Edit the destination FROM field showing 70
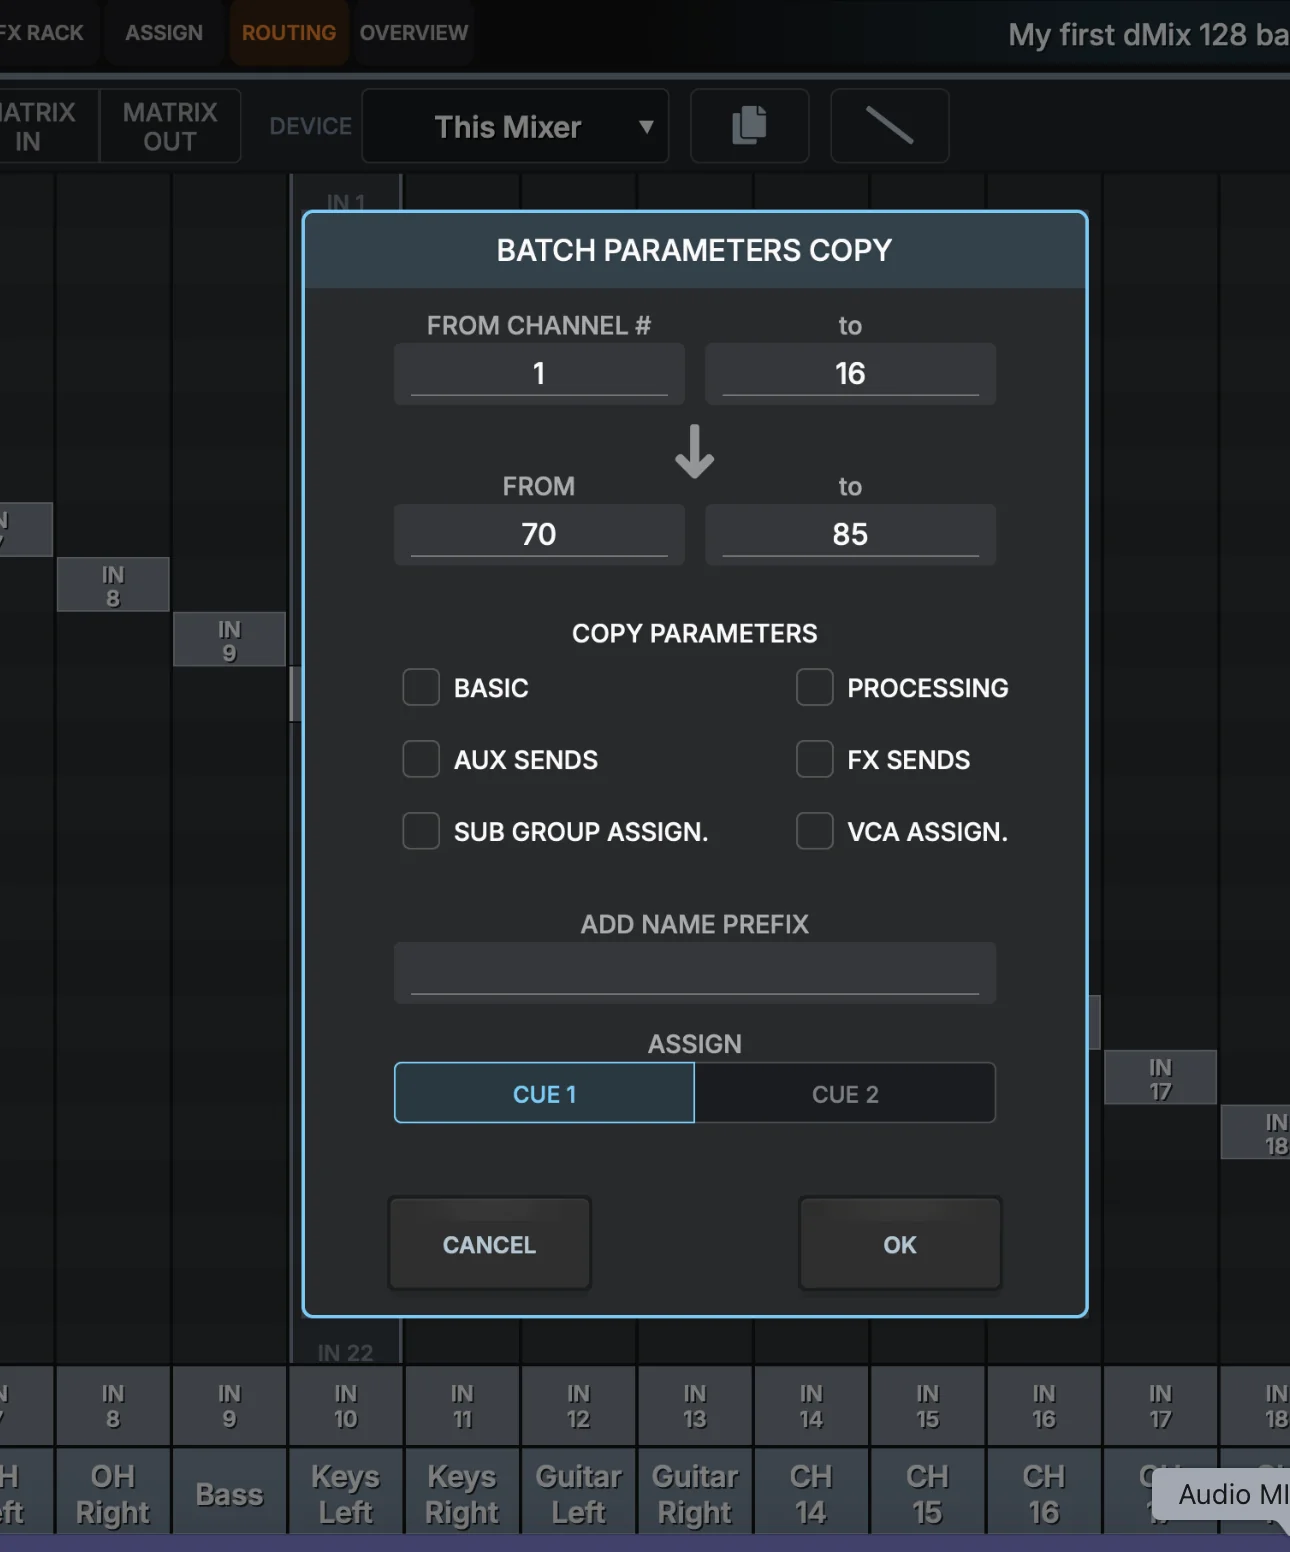 539,535
